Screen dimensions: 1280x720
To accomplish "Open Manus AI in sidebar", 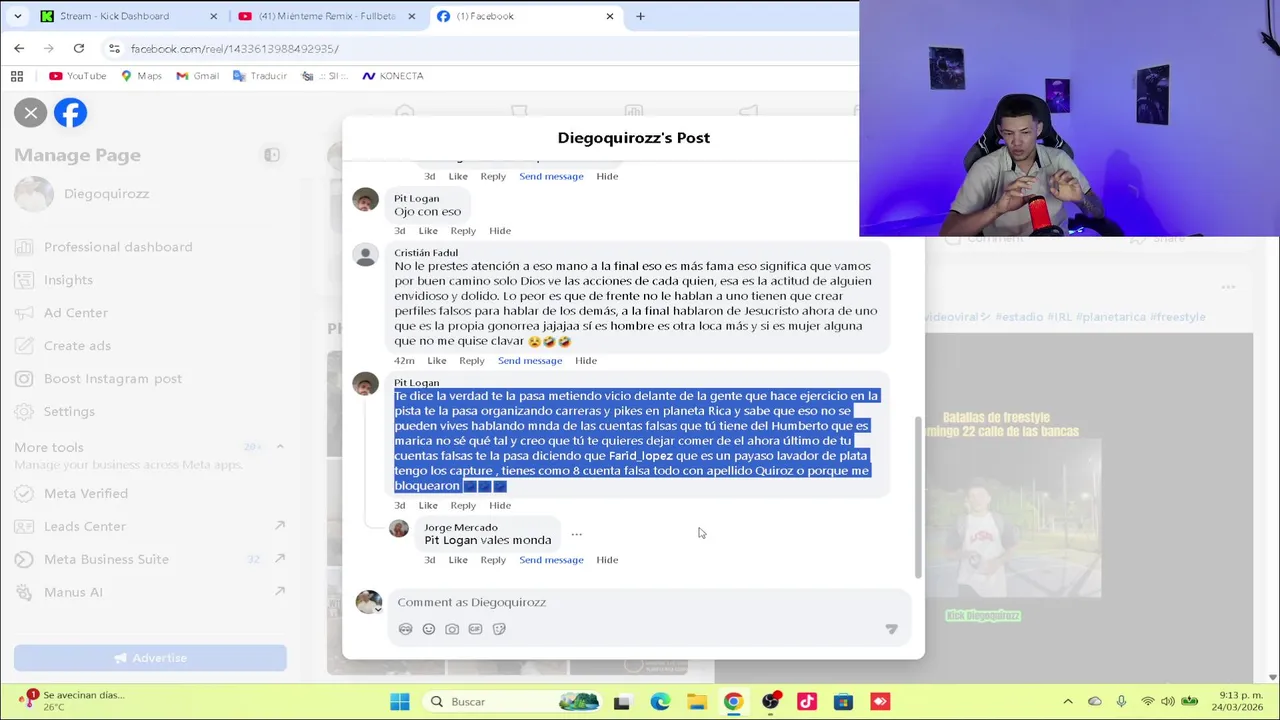I will coord(73,592).
